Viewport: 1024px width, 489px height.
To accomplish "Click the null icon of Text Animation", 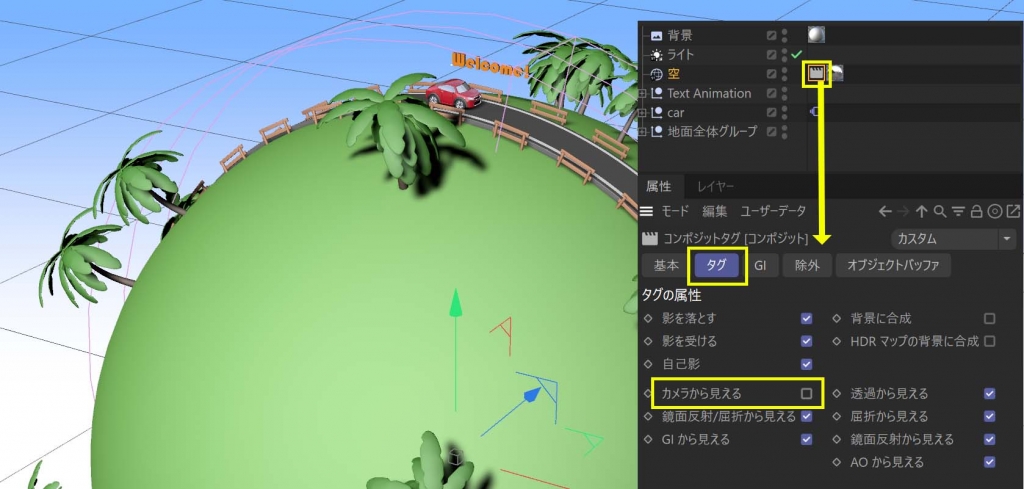I will pyautogui.click(x=656, y=93).
